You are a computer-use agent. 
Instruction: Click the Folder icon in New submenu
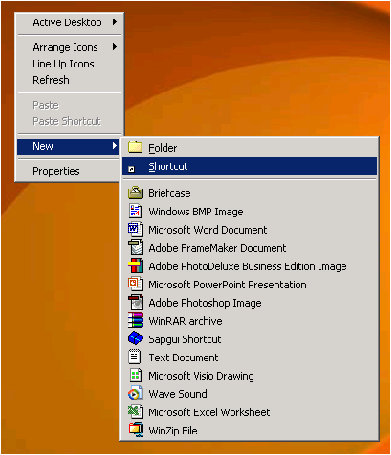click(x=135, y=147)
